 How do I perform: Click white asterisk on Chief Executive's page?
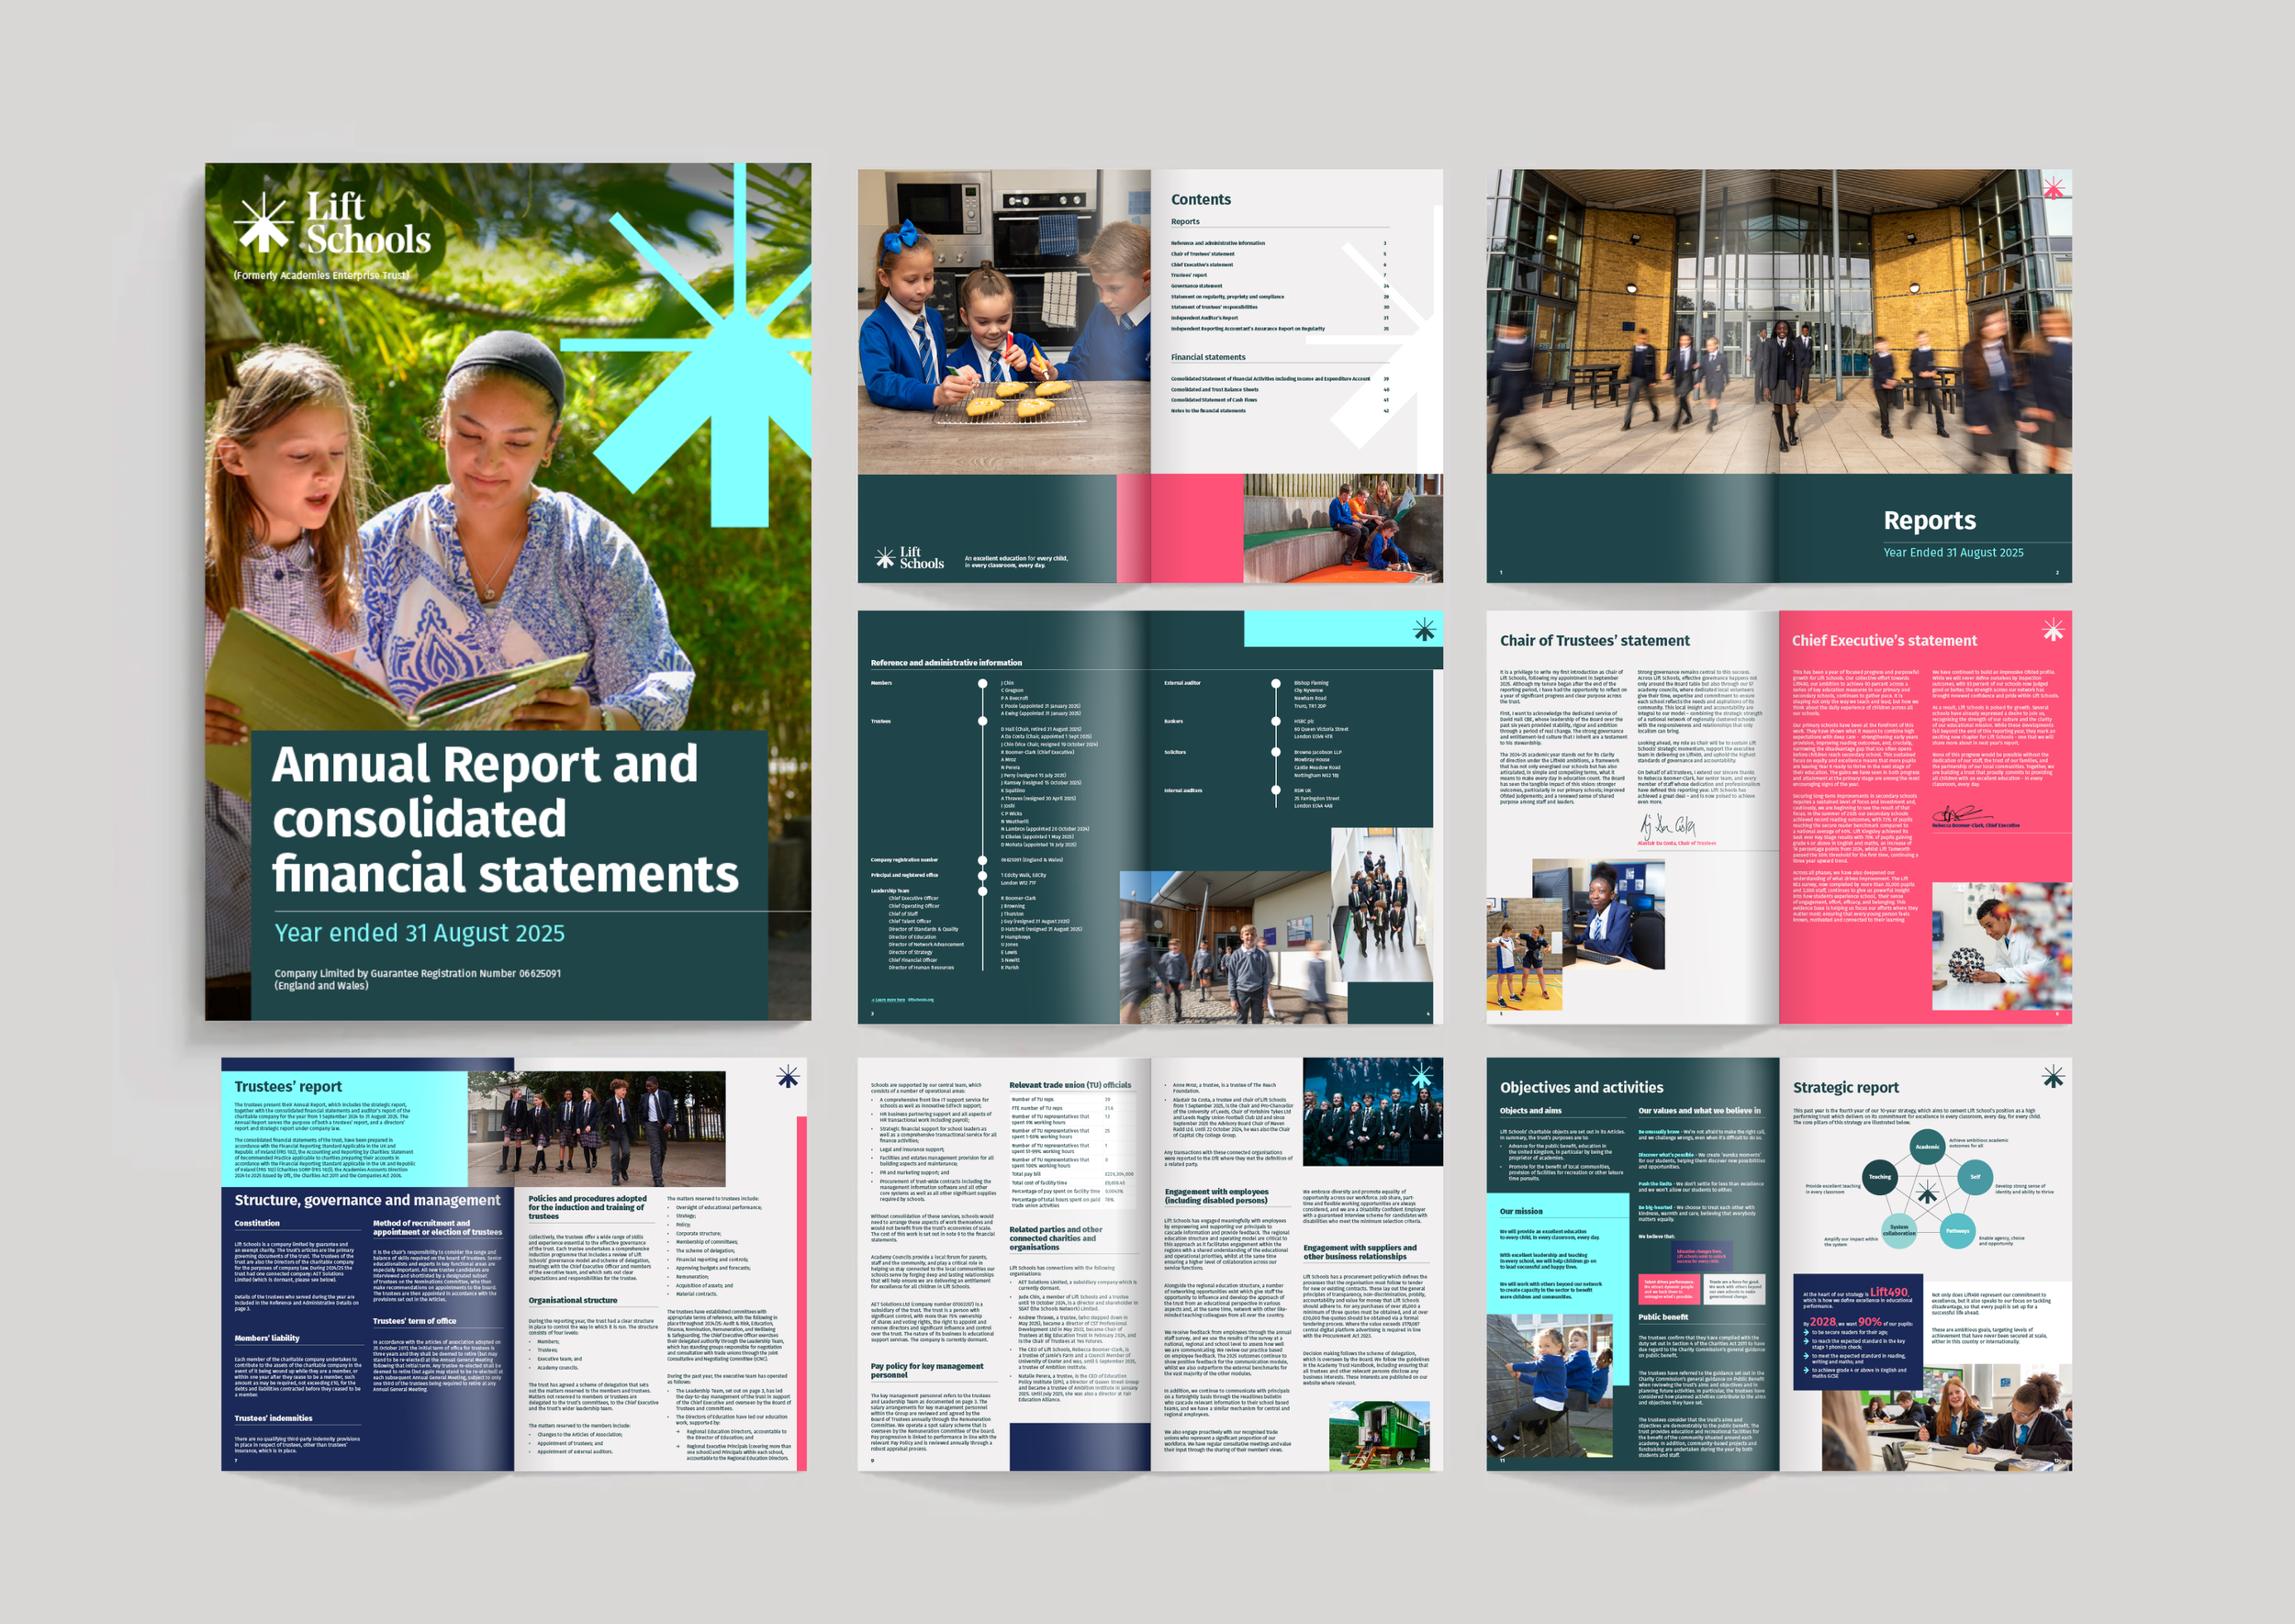2053,629
